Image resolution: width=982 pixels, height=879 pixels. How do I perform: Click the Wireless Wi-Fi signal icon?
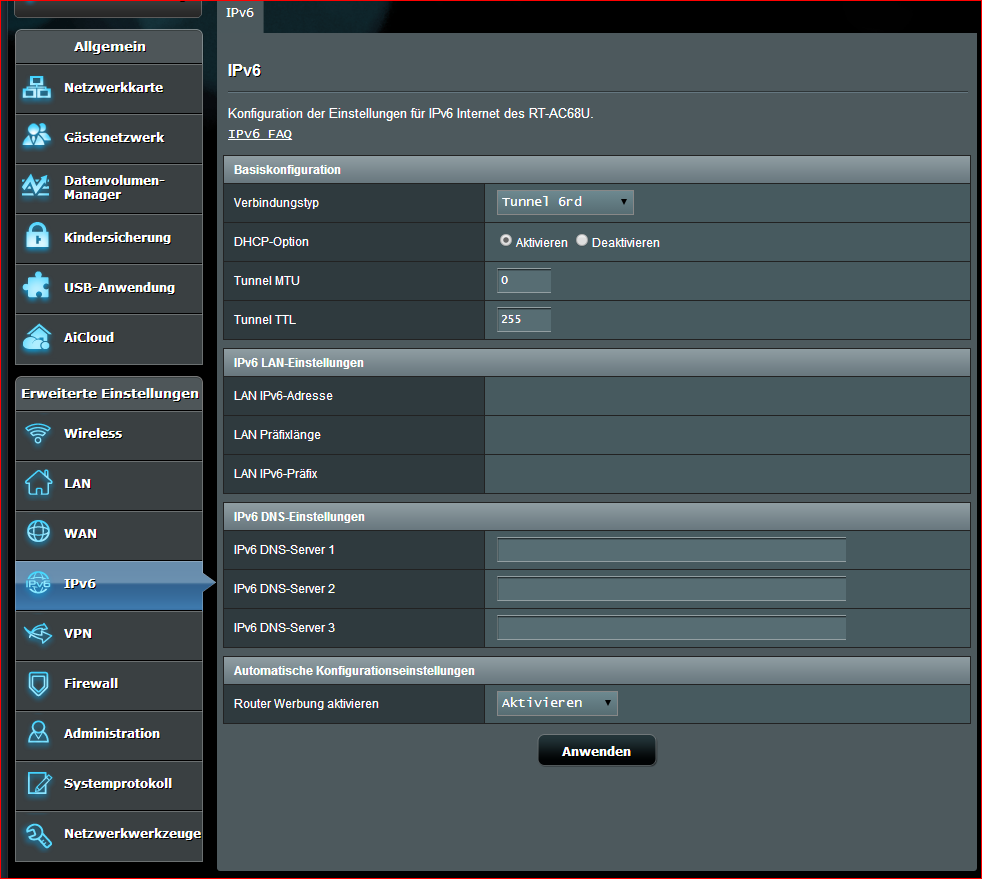click(x=38, y=433)
